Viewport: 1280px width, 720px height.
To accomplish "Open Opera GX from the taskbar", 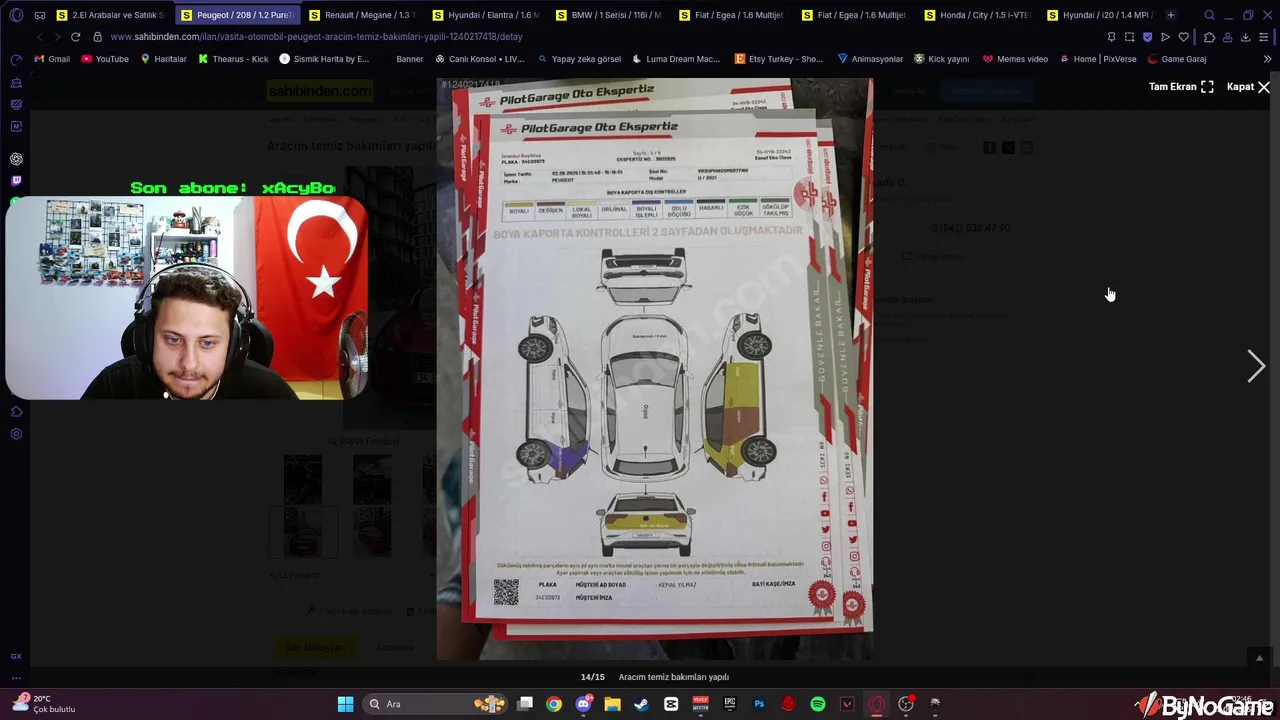I will point(877,704).
